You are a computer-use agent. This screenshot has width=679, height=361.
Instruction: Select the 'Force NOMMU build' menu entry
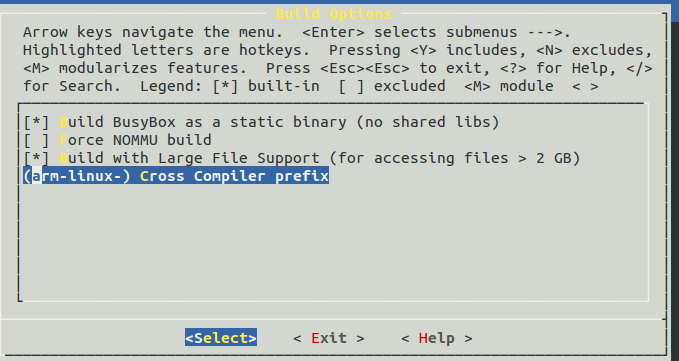tap(117, 140)
